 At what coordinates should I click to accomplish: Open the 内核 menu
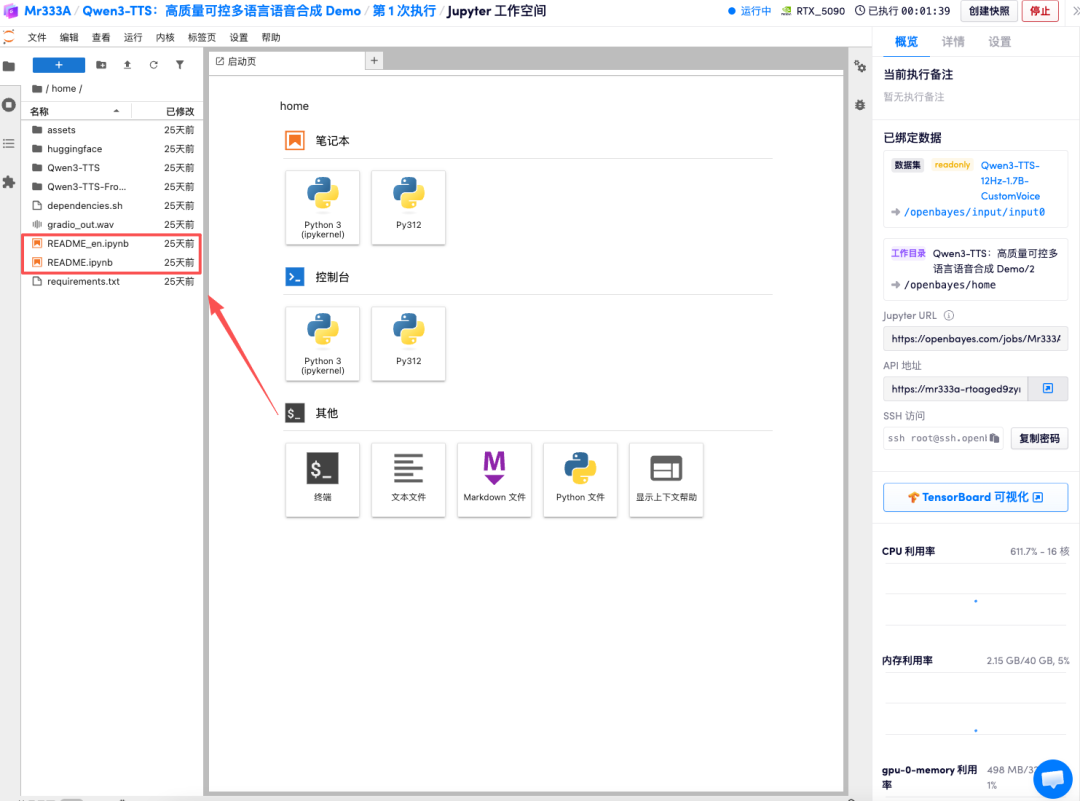point(165,37)
